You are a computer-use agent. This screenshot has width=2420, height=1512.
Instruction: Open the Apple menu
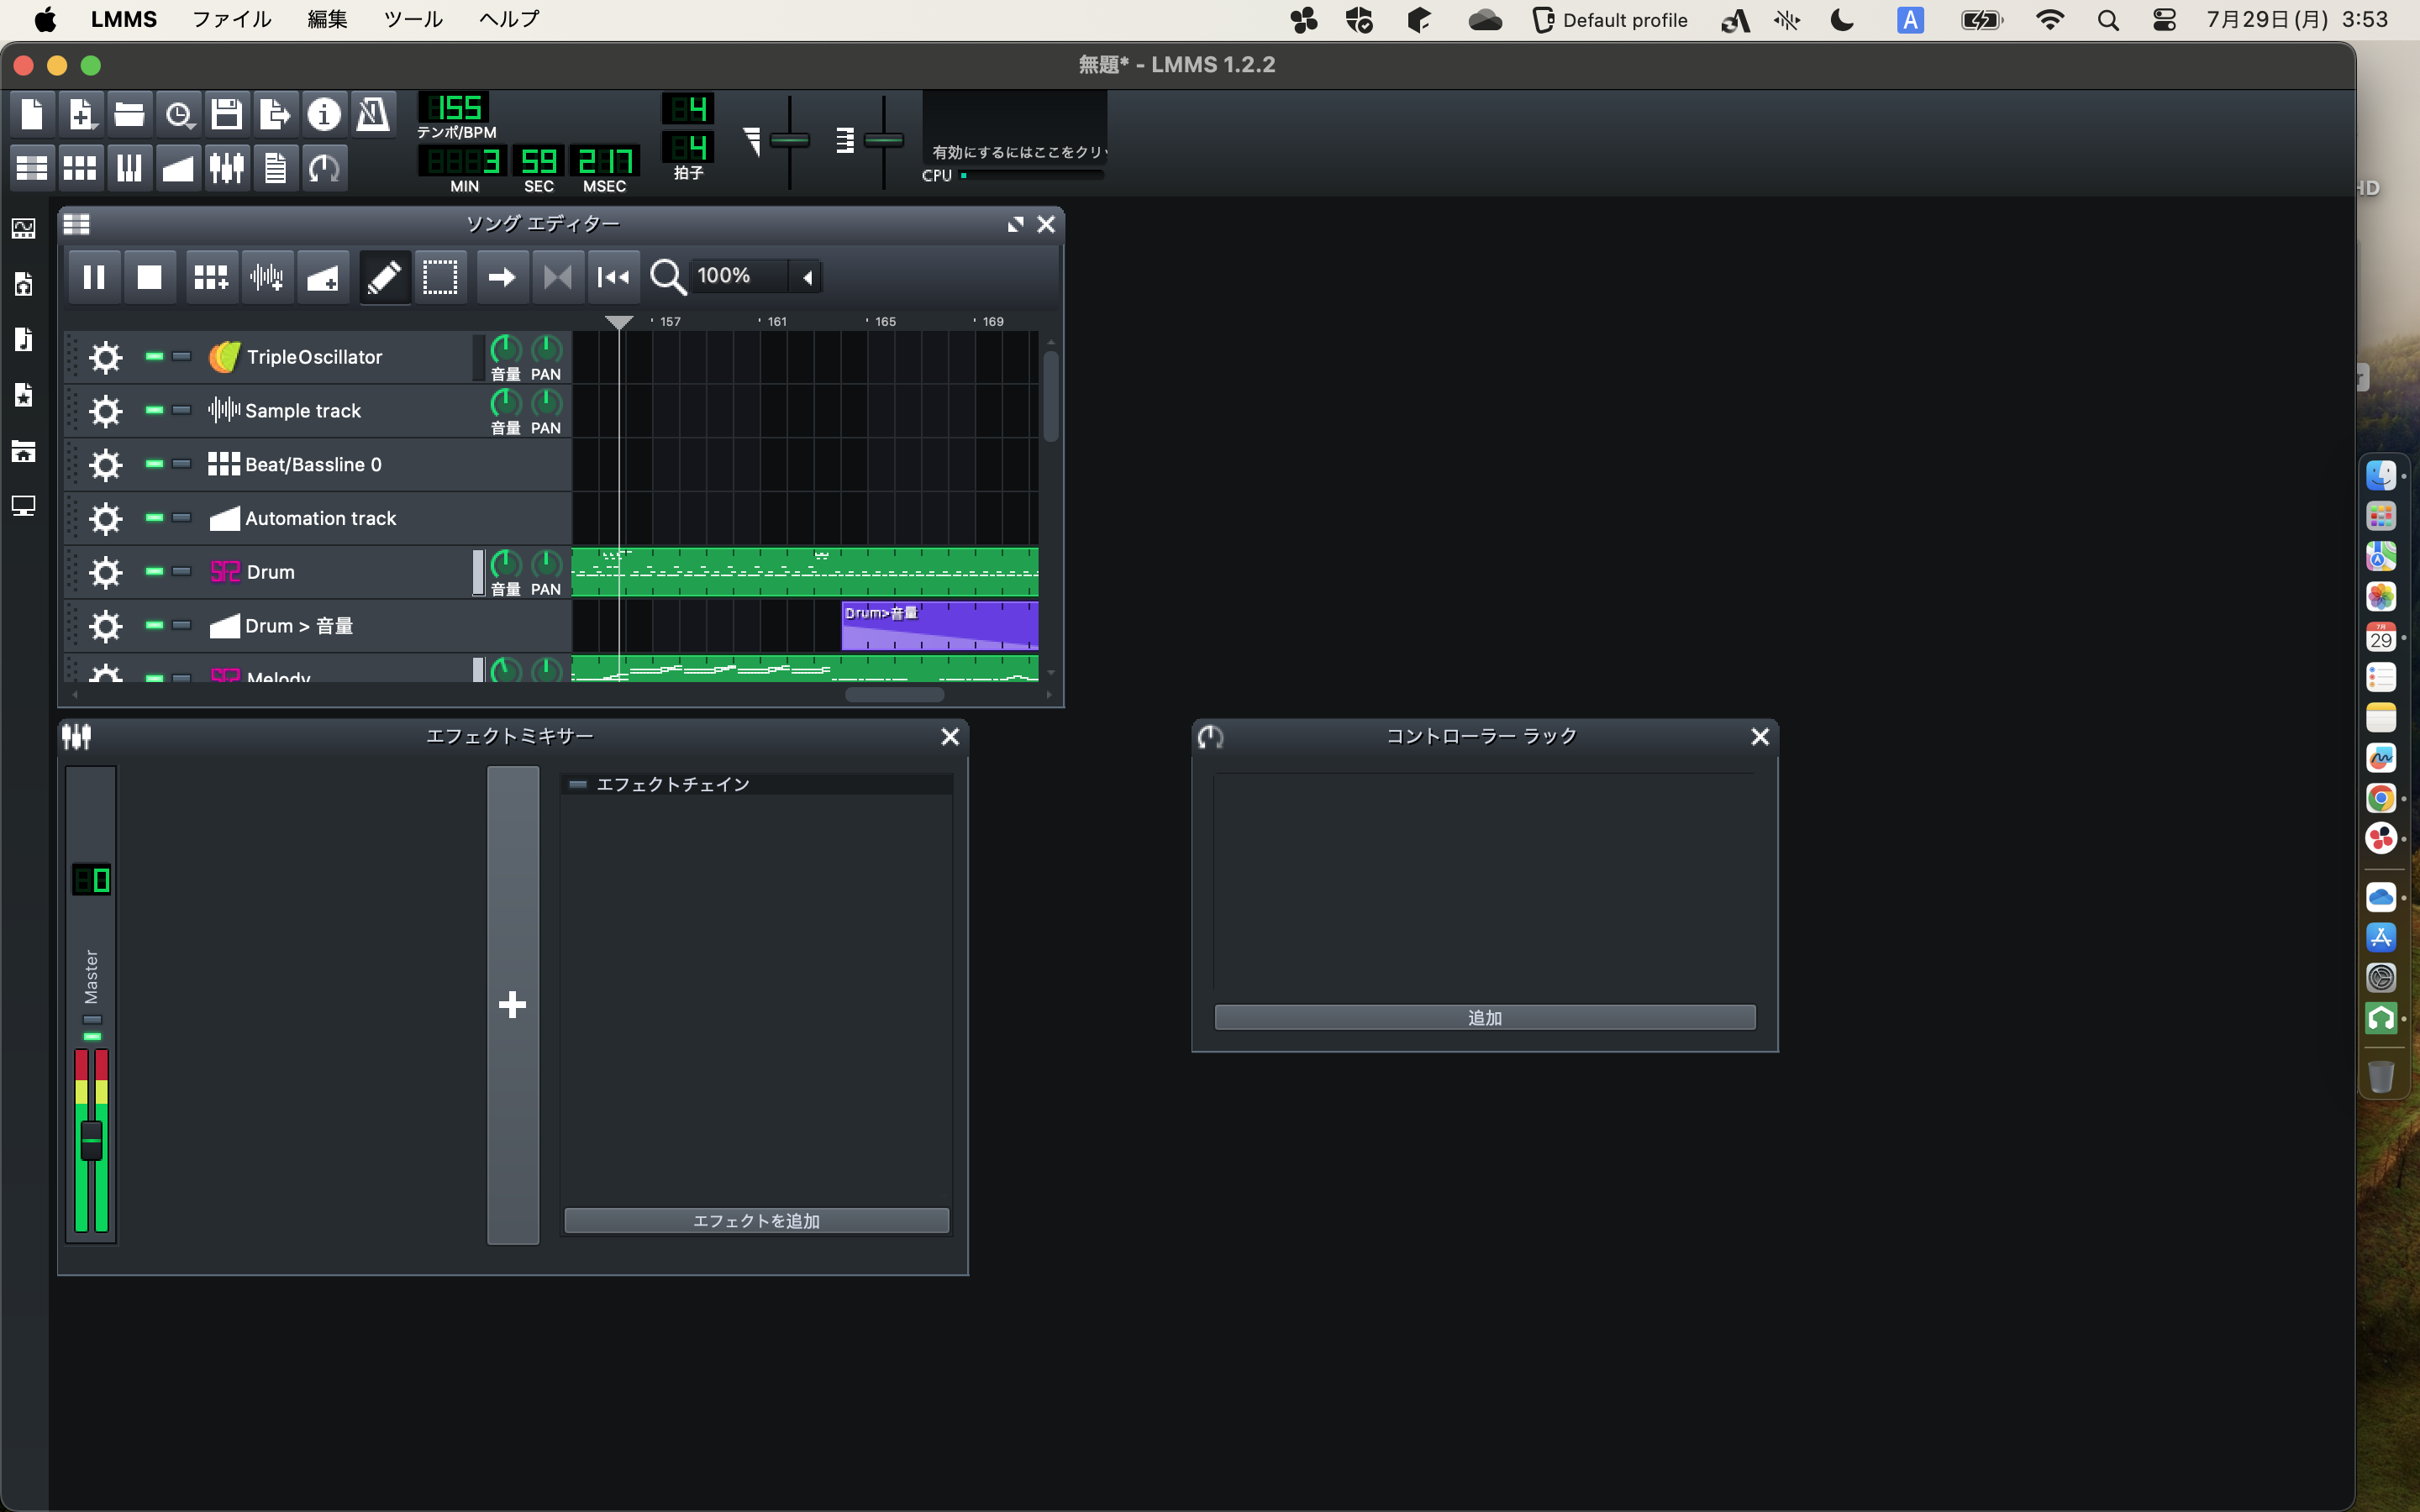point(45,20)
